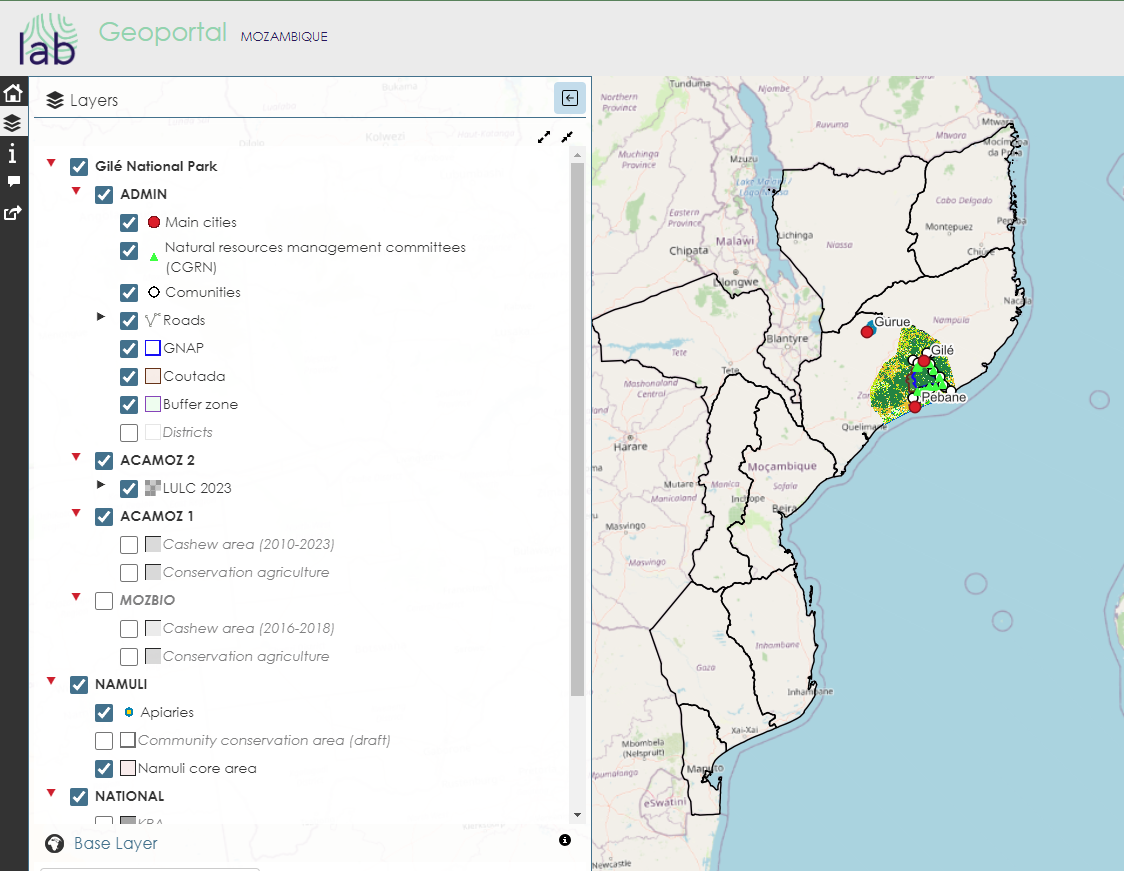Open the Information icon in the sidebar
This screenshot has width=1124, height=871.
click(x=13, y=154)
